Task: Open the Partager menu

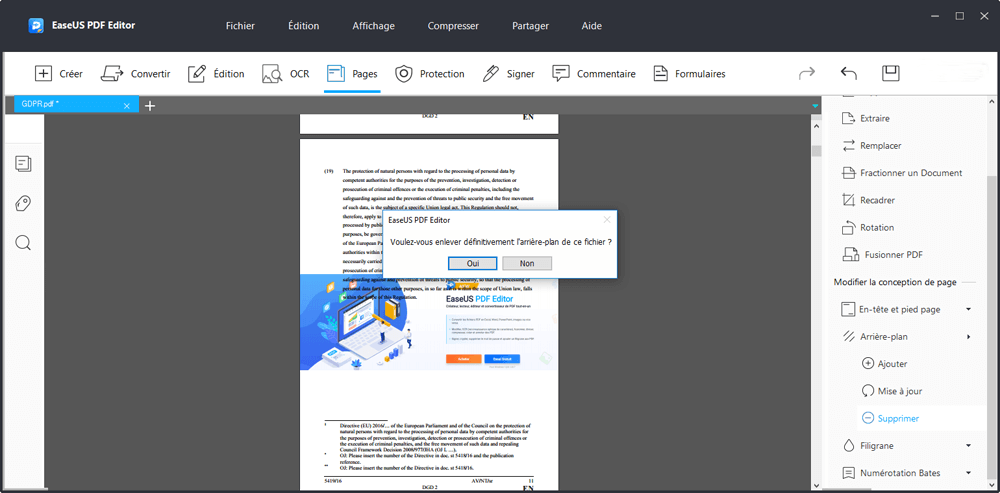Action: (x=531, y=26)
